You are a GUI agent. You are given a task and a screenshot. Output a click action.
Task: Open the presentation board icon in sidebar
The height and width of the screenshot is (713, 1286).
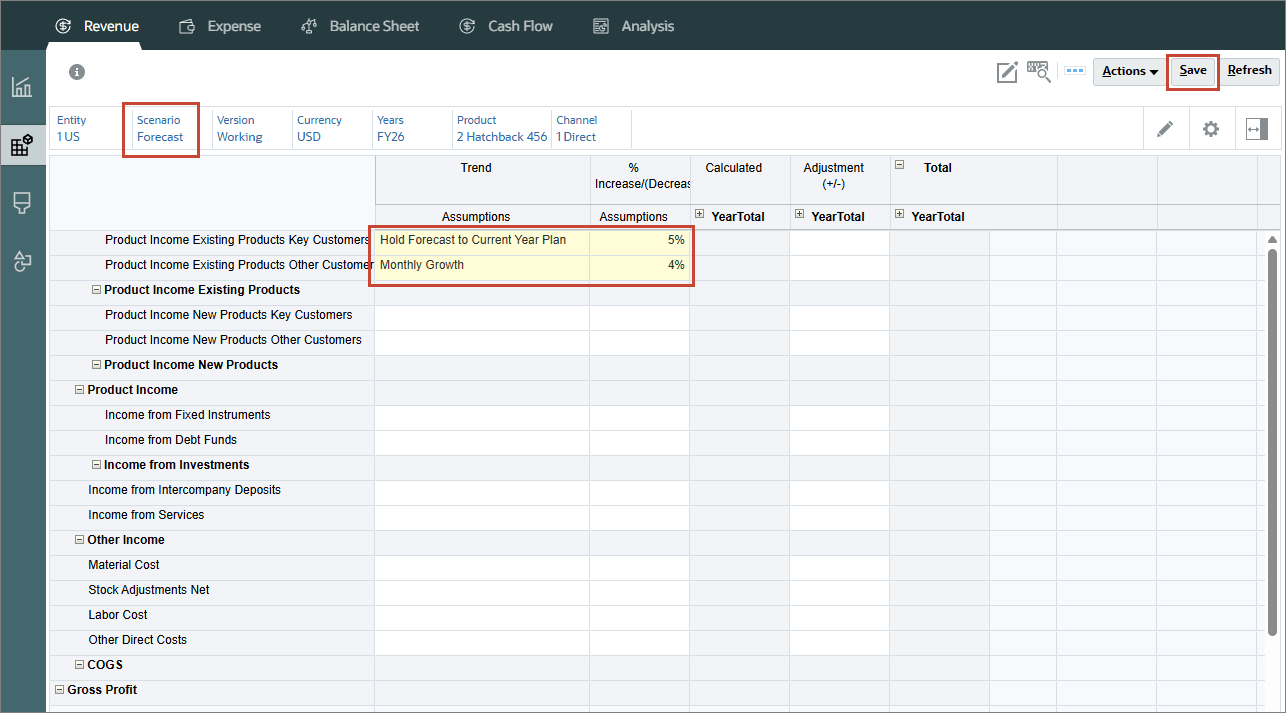coord(22,203)
